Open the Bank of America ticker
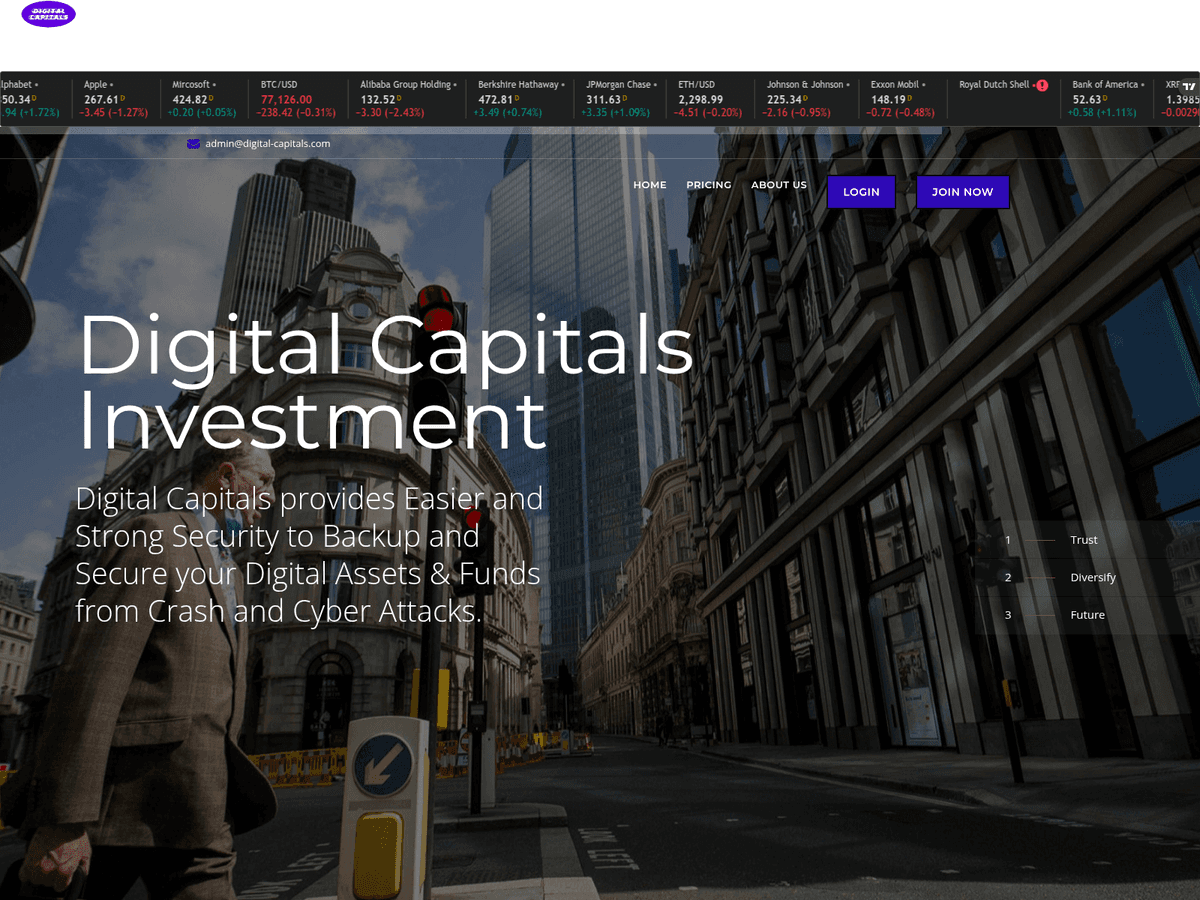Viewport: 1200px width, 900px height. (x=1105, y=99)
